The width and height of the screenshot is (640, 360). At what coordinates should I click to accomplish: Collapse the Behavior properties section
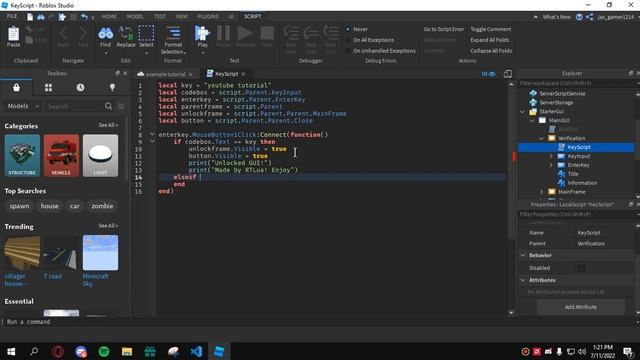[x=523, y=255]
